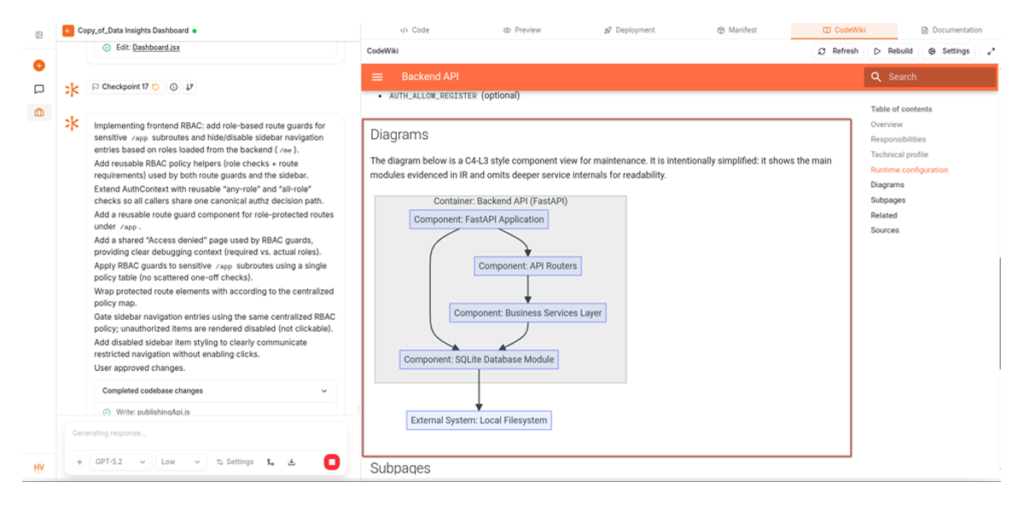1024x505 pixels.
Task: Click the info icon next to Checkpoint 17
Action: click(174, 87)
